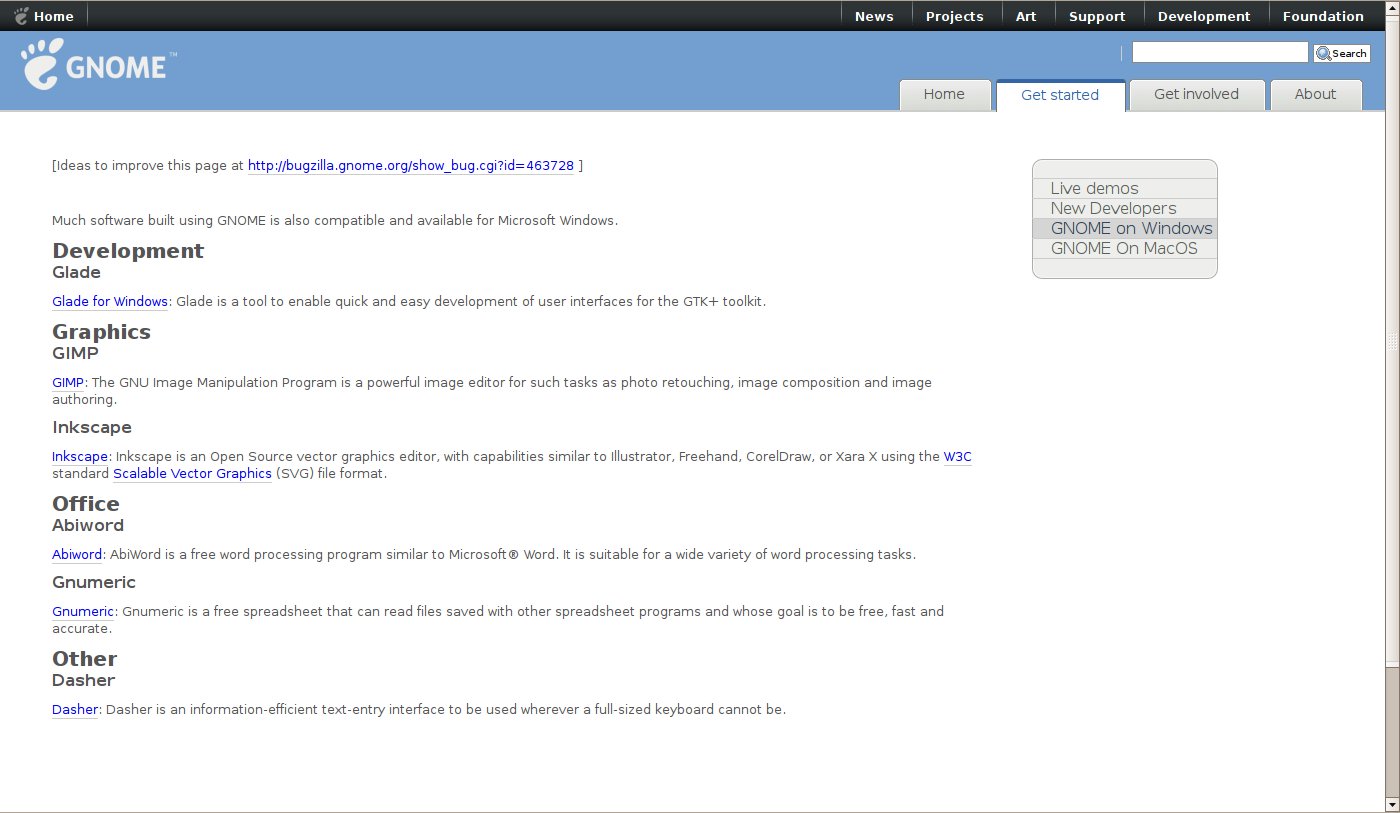This screenshot has height=813, width=1400.
Task: Click the Dasher subheading
Action: (83, 680)
